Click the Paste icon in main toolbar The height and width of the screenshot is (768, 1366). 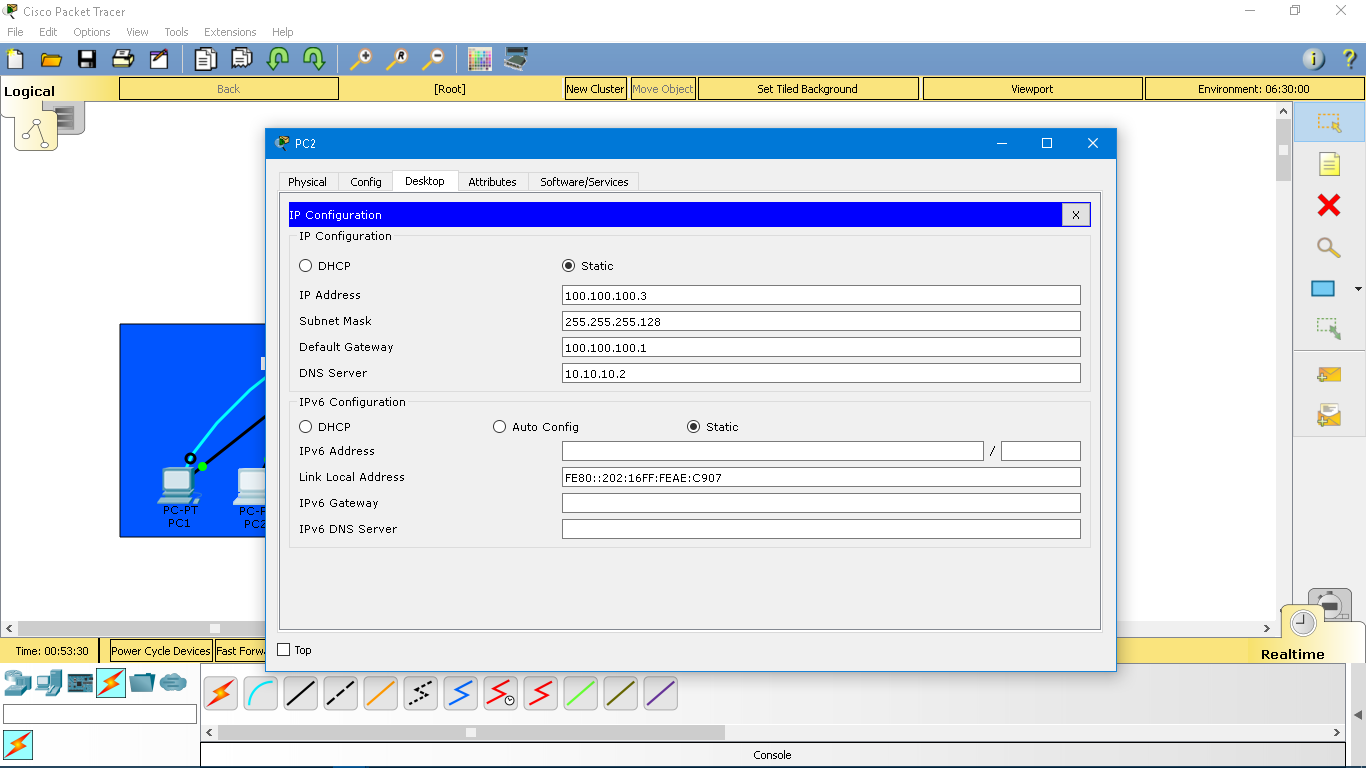click(242, 59)
